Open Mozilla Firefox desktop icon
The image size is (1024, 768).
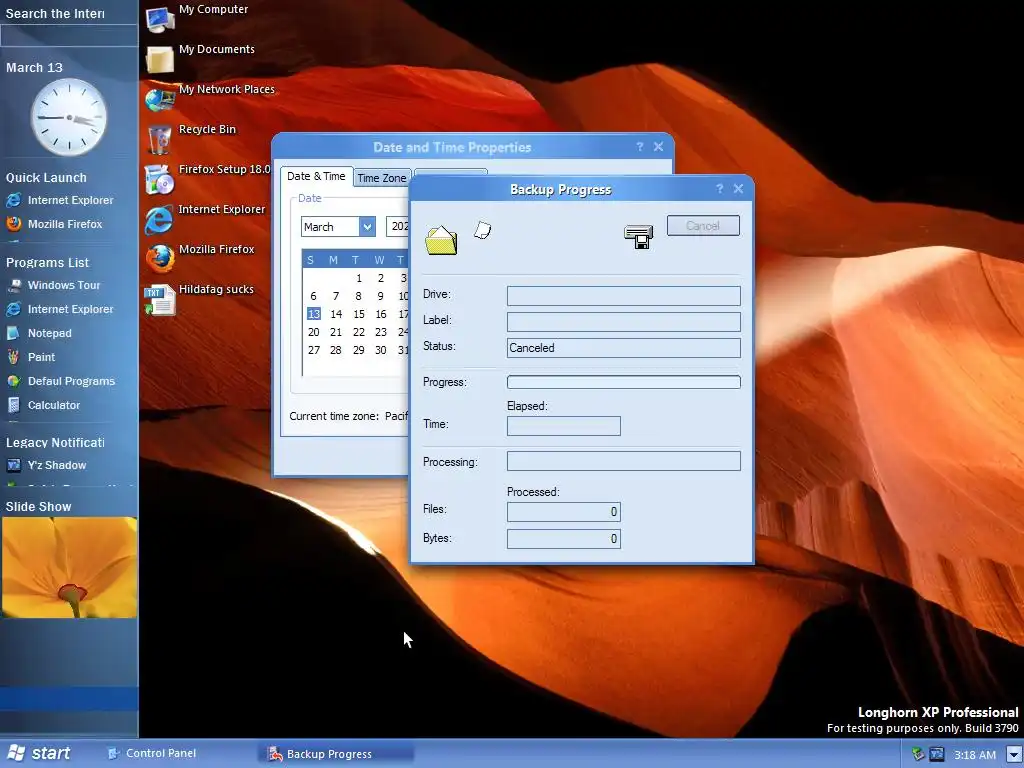[160, 259]
